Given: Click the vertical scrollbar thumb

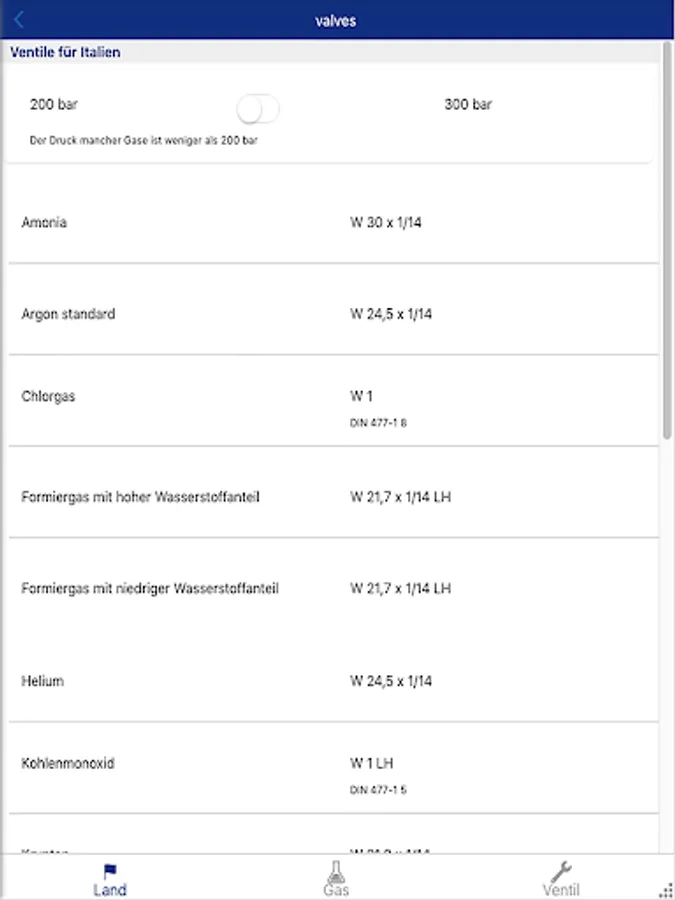Looking at the screenshot, I should point(667,240).
